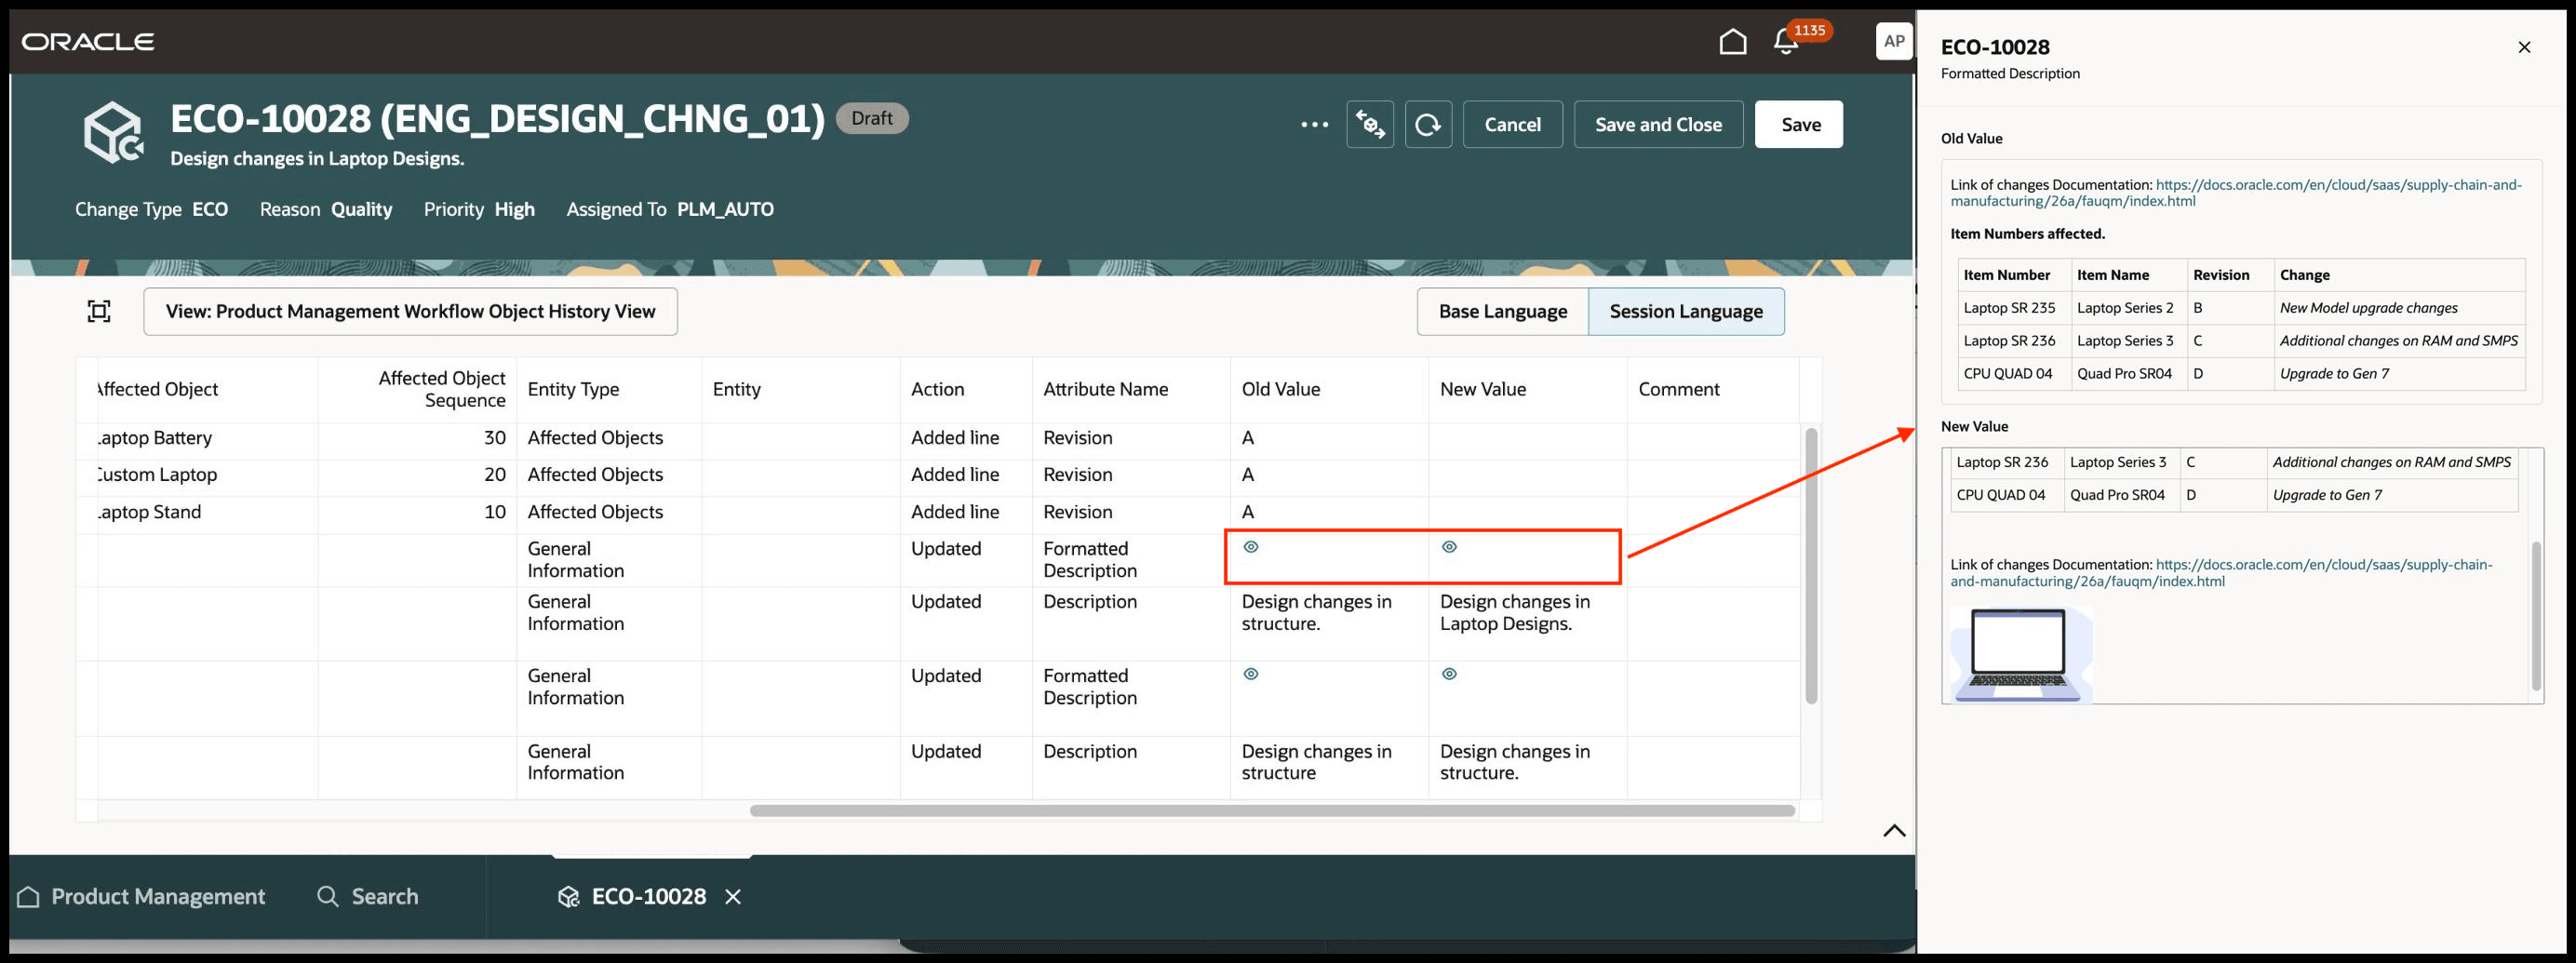Image resolution: width=2576 pixels, height=963 pixels.
Task: Open the Product Management Workflow Object History View selector
Action: click(410, 312)
